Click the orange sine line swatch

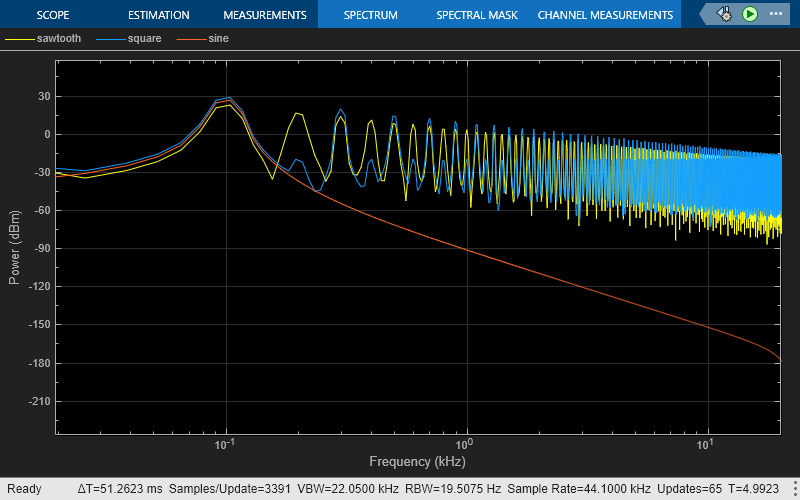tap(191, 39)
